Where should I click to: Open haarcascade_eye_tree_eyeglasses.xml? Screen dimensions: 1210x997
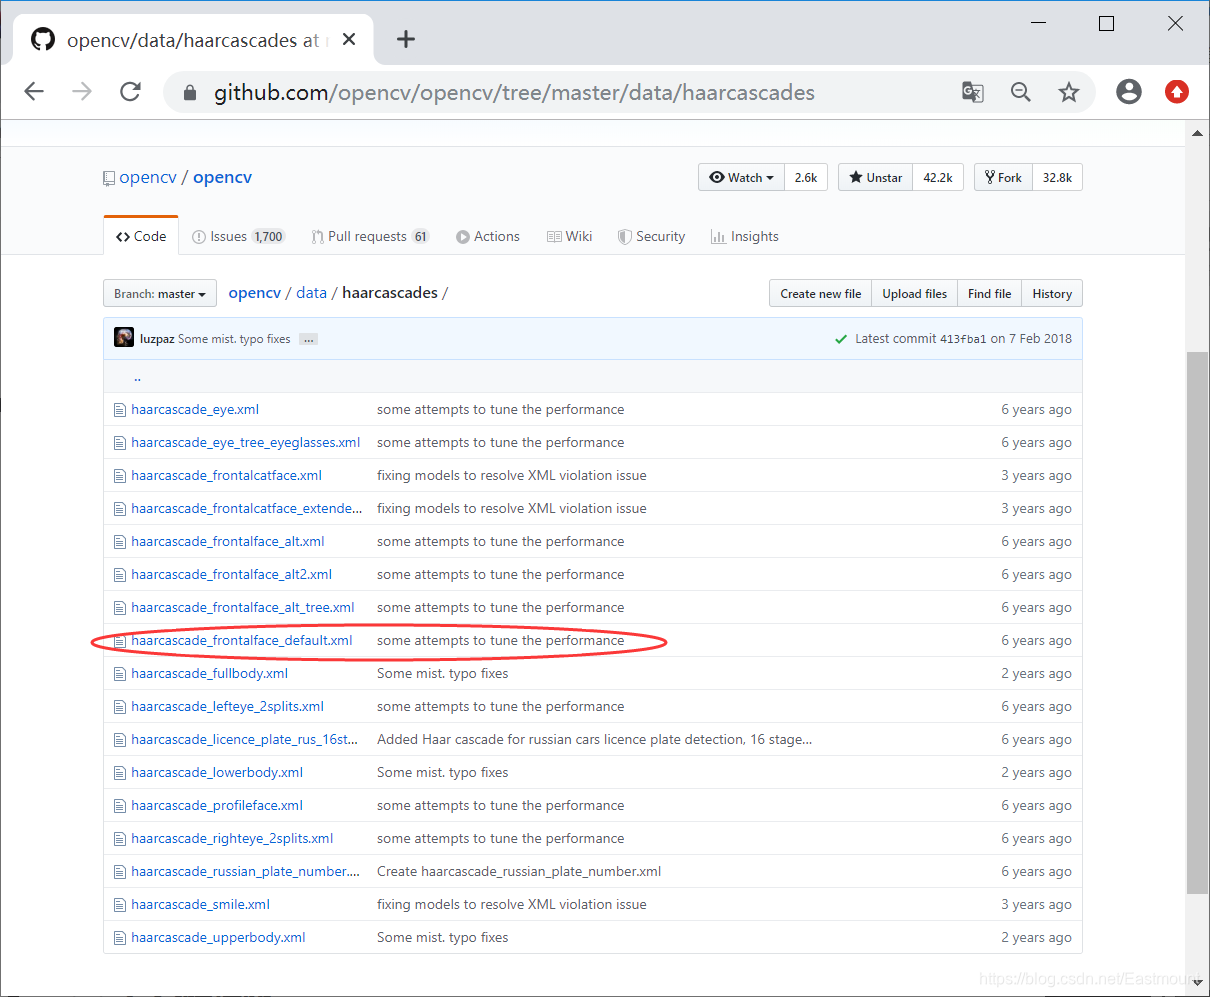coord(245,443)
